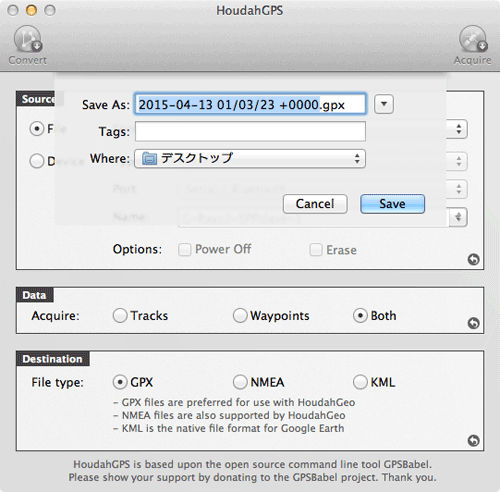Click the Acquire toolbar icon
This screenshot has height=492, width=500.
point(473,39)
